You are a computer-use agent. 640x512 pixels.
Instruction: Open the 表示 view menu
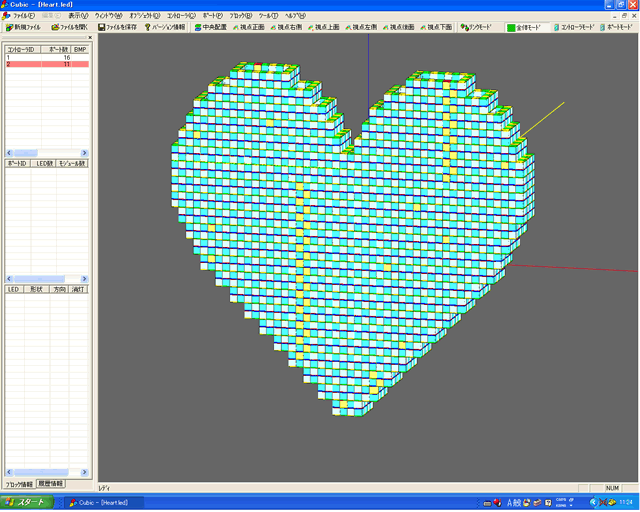78,16
